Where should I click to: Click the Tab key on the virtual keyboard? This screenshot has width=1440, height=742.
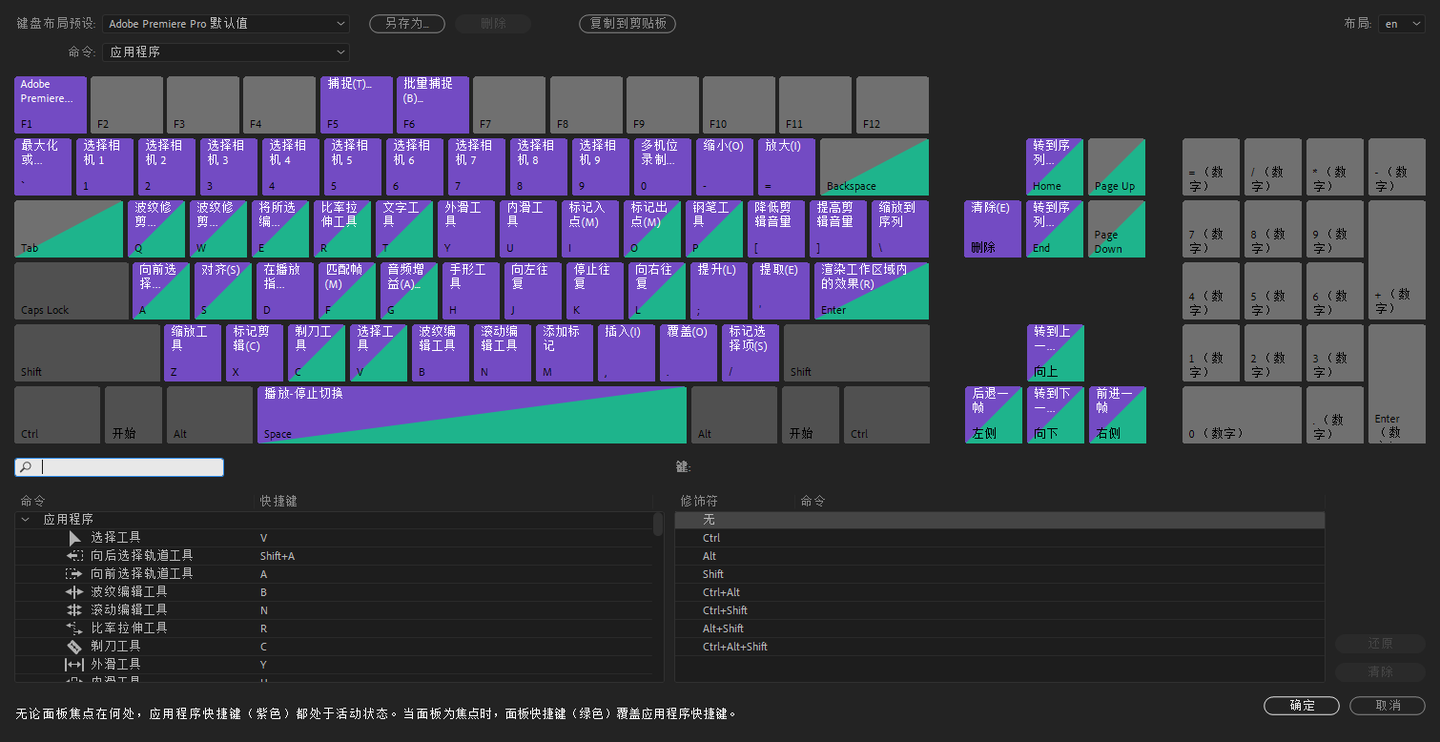68,229
